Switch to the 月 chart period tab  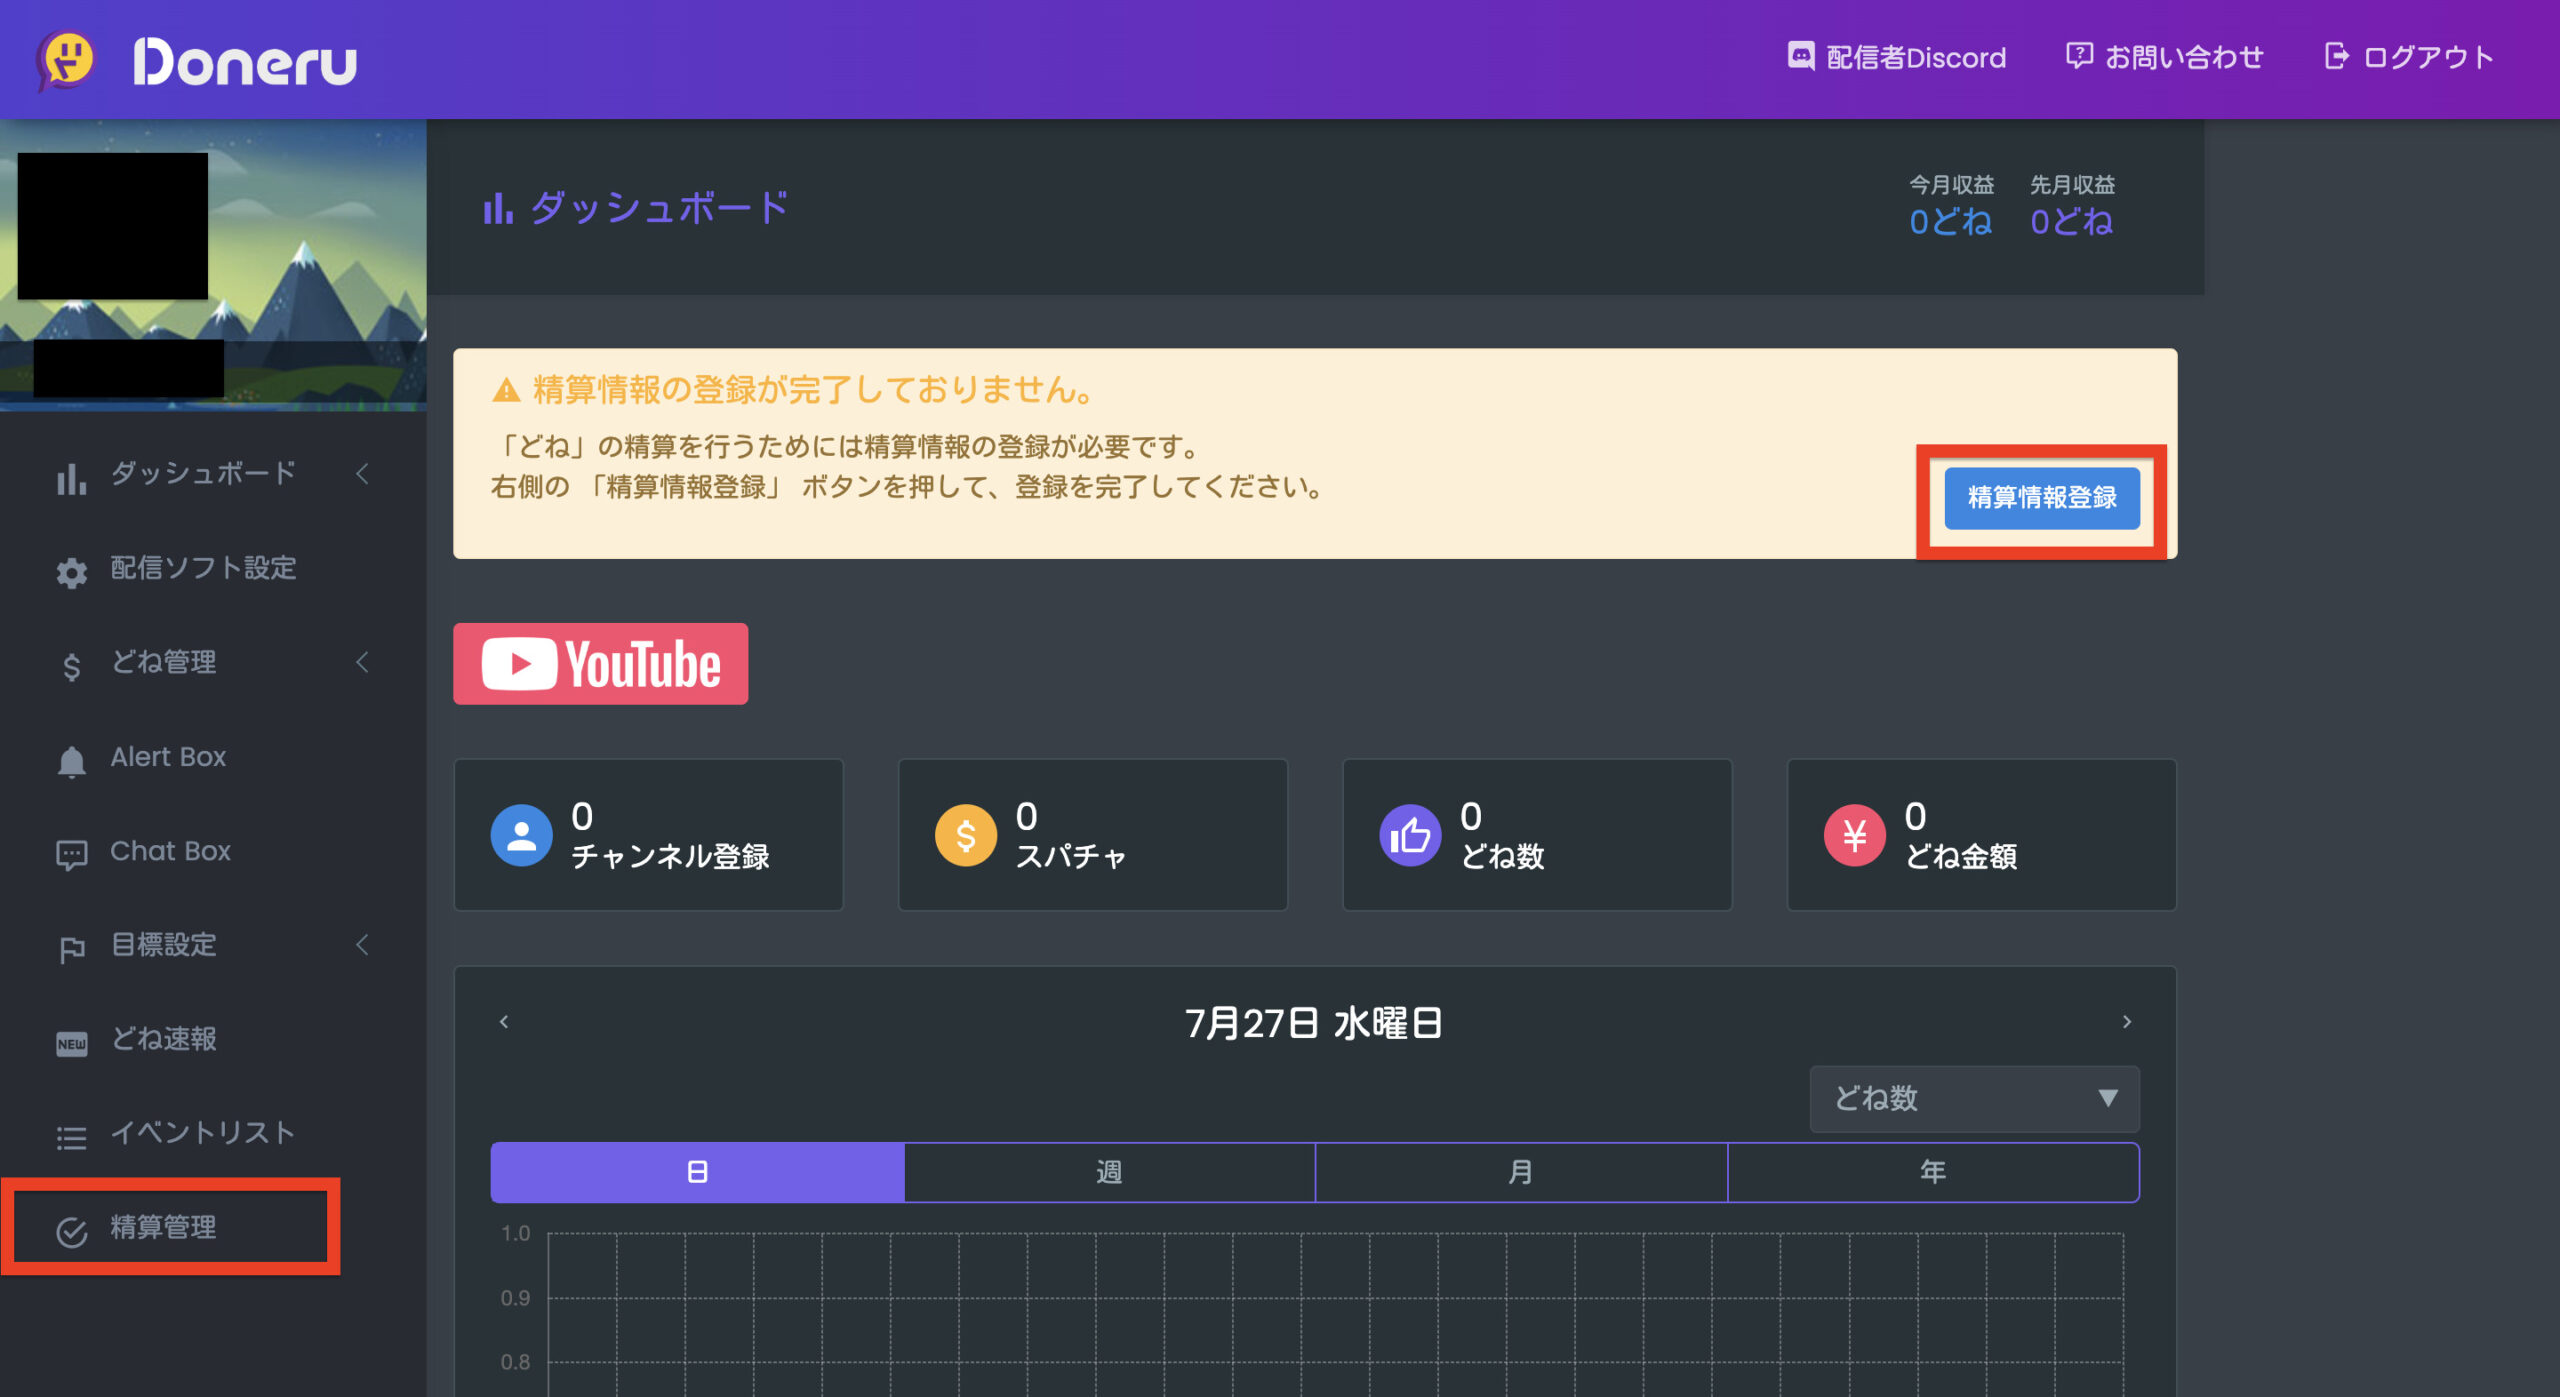(x=1521, y=1172)
